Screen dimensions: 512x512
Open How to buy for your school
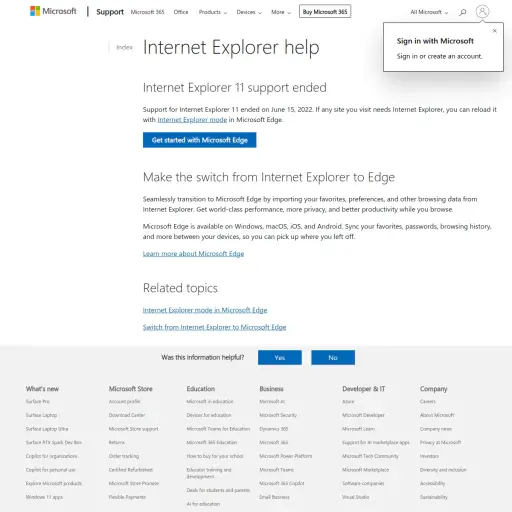point(215,456)
